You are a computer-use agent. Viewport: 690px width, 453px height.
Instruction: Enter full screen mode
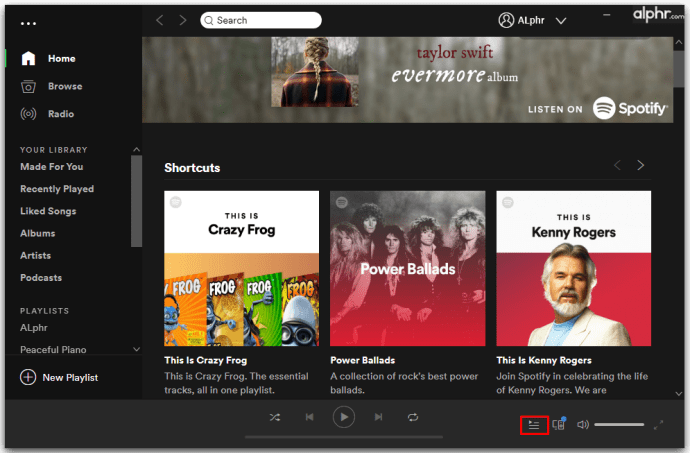(658, 425)
